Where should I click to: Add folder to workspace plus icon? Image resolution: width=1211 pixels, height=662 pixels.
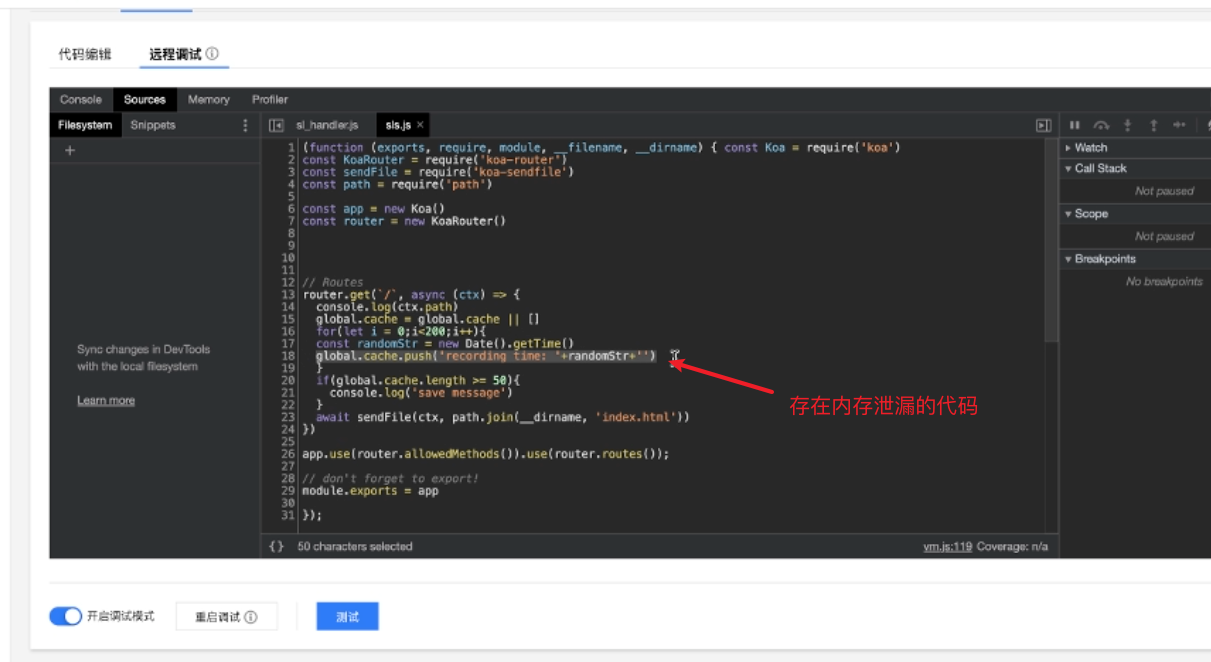70,151
